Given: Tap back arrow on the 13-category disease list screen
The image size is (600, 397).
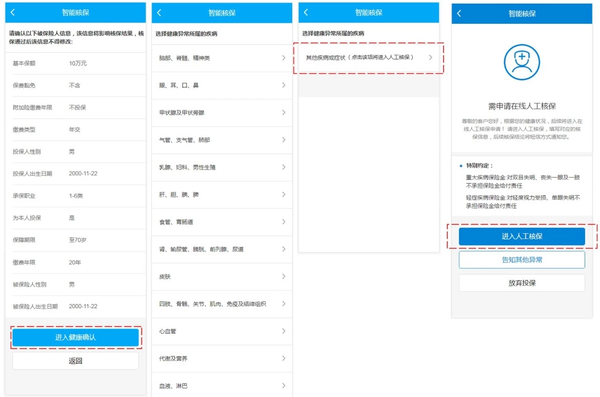Looking at the screenshot, I should (x=159, y=13).
